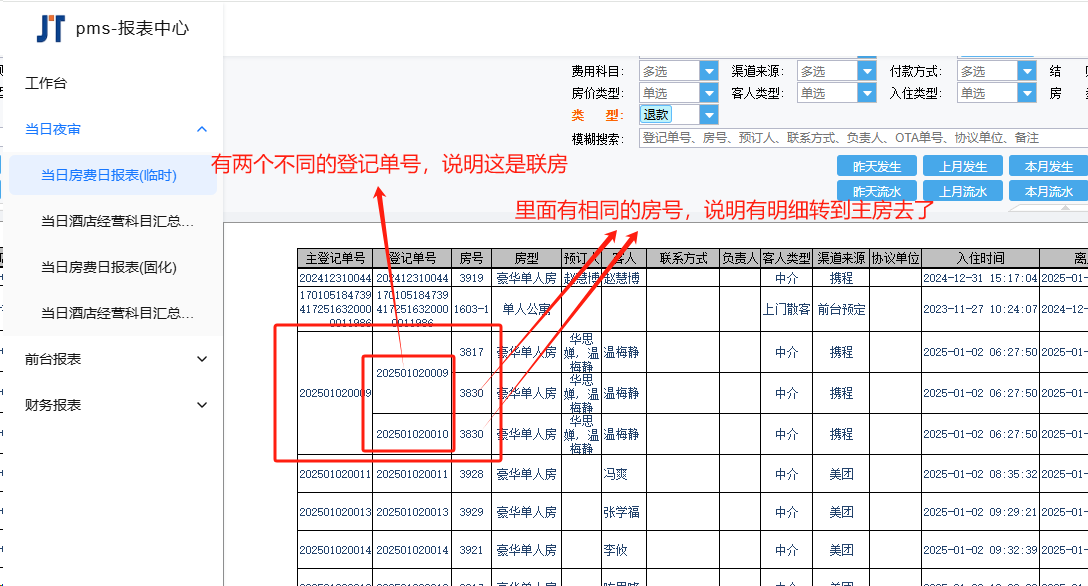Click the JT logo icon

pos(50,28)
